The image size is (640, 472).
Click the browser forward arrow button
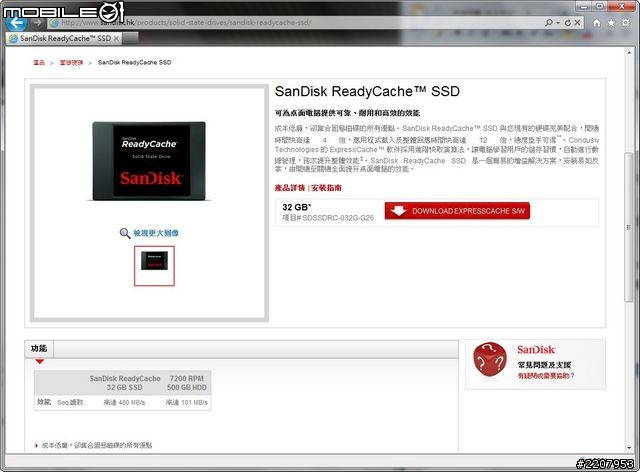click(37, 22)
